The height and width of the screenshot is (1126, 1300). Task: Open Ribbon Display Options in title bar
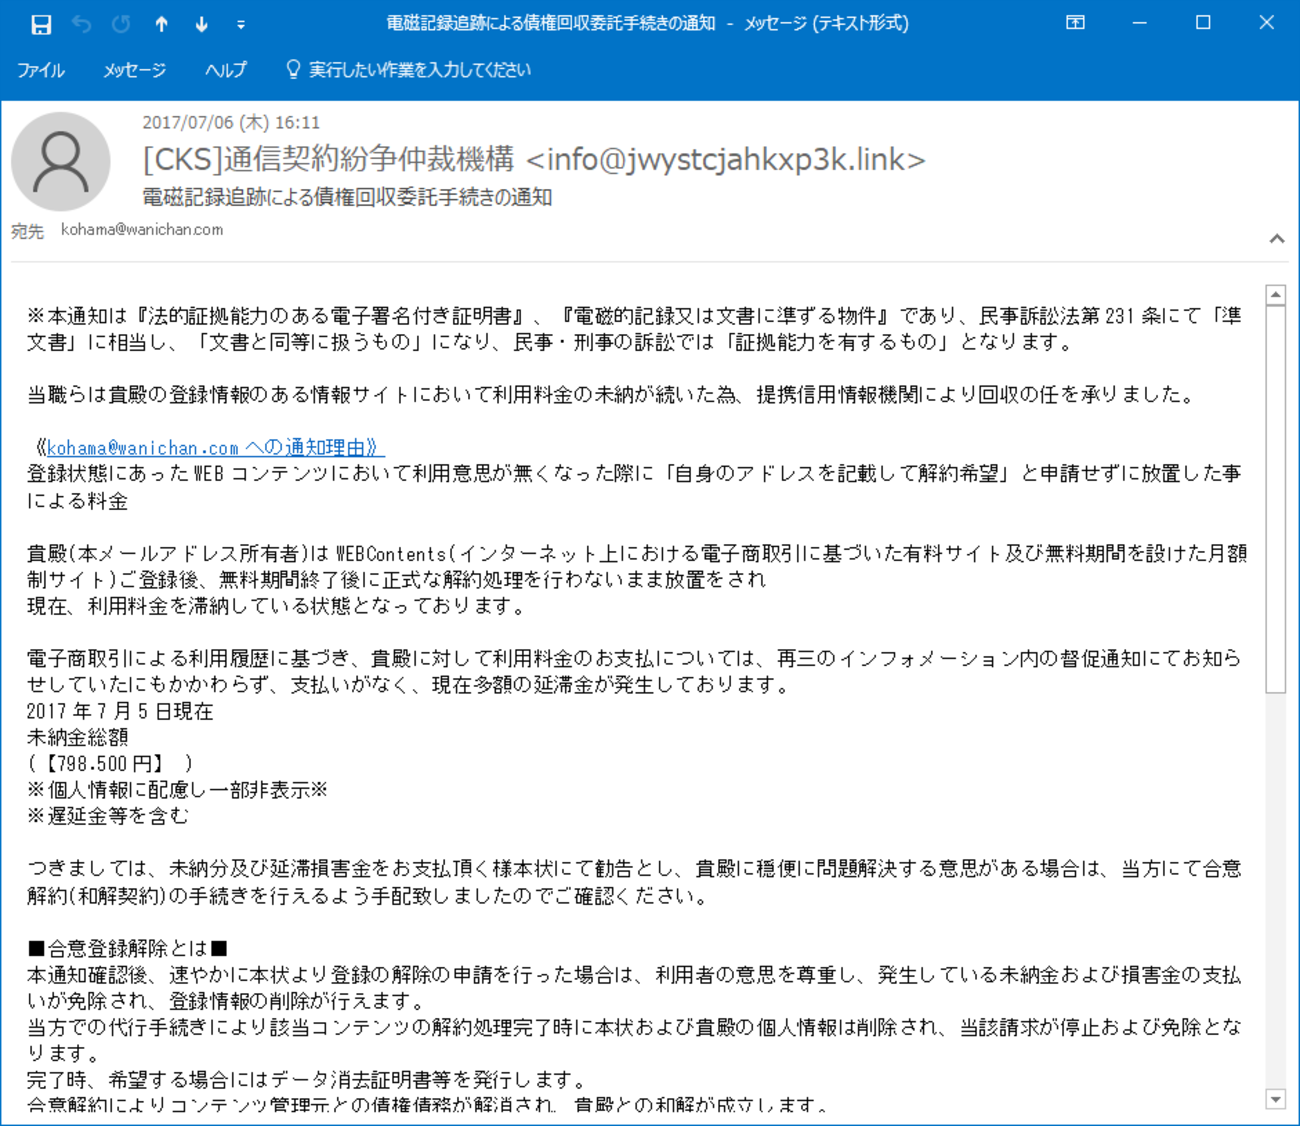coord(1074,22)
